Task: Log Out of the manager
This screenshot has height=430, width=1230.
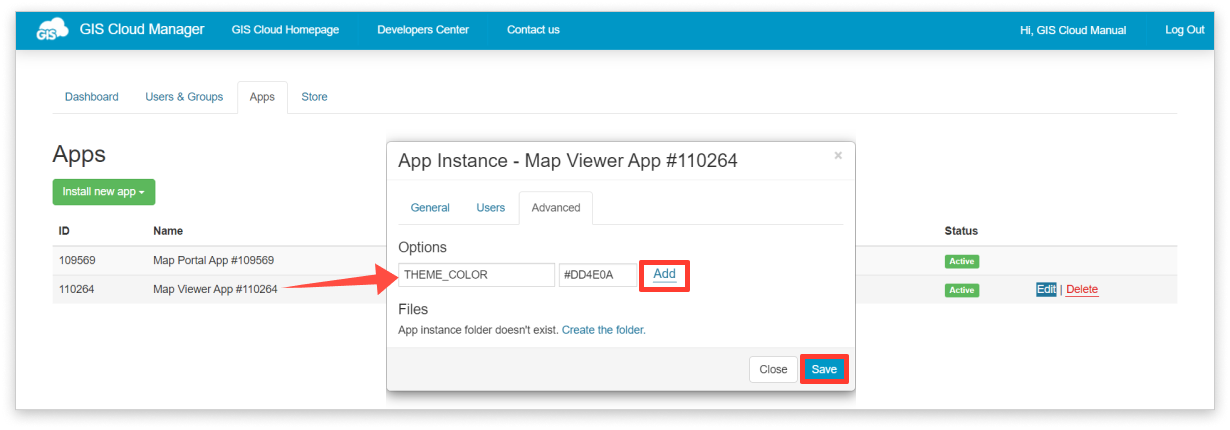Action: 1185,30
